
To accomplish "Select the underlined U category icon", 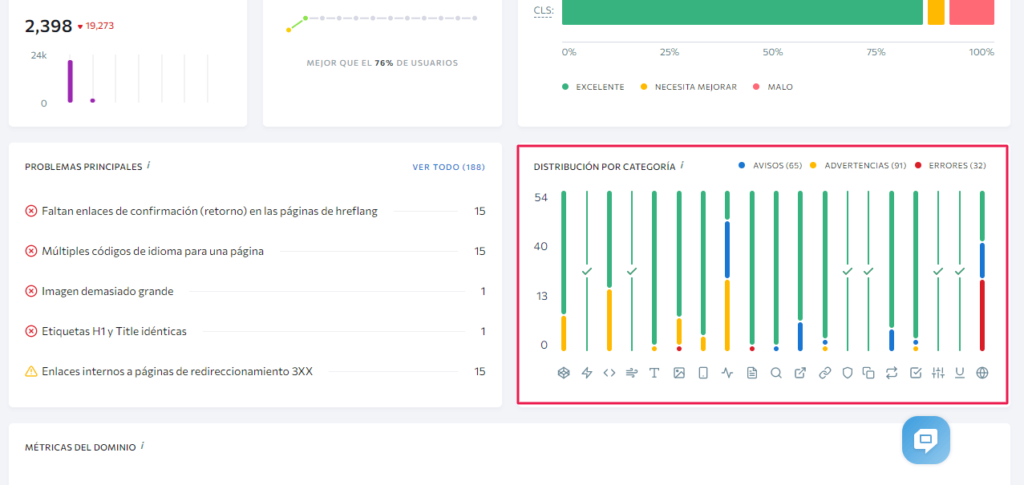I will [960, 373].
